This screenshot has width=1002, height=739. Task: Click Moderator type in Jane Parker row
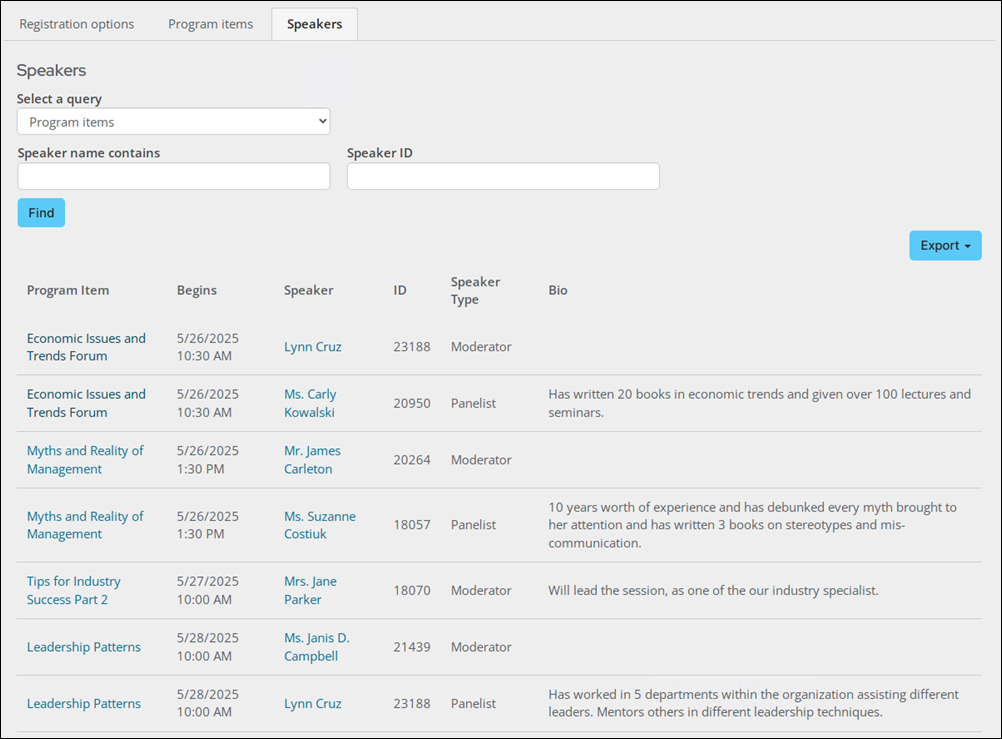(481, 590)
